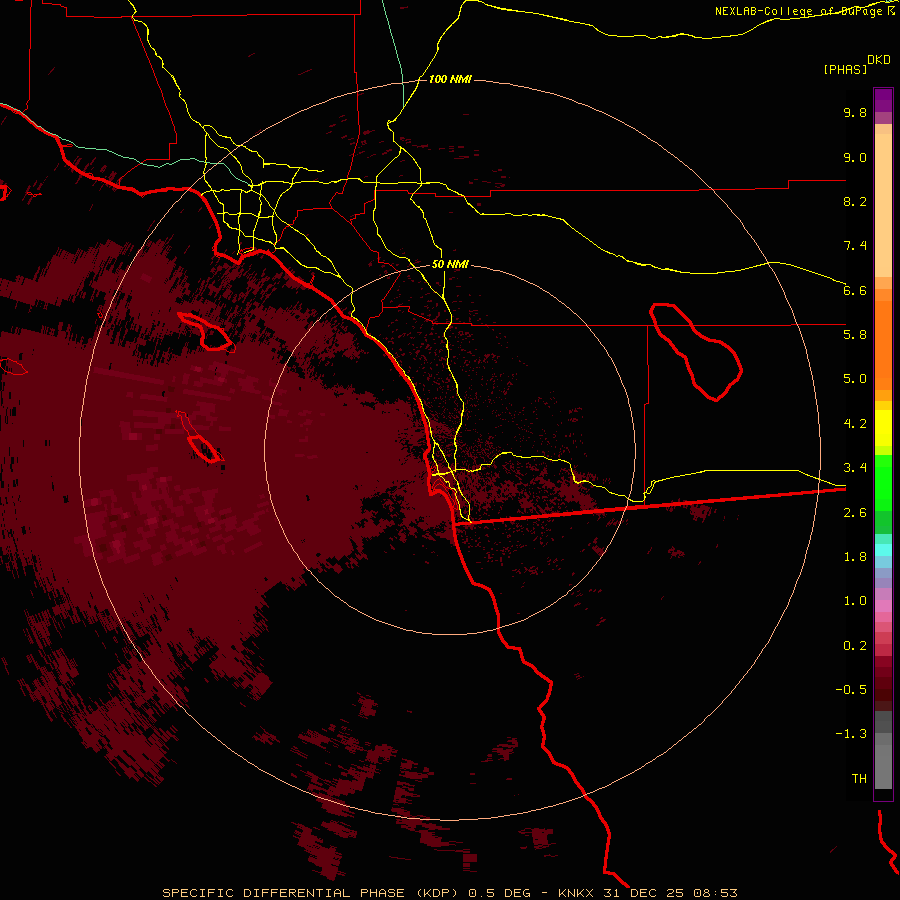Select the 8.2 scale label
Screen dimensions: 900x900
pyautogui.click(x=855, y=201)
